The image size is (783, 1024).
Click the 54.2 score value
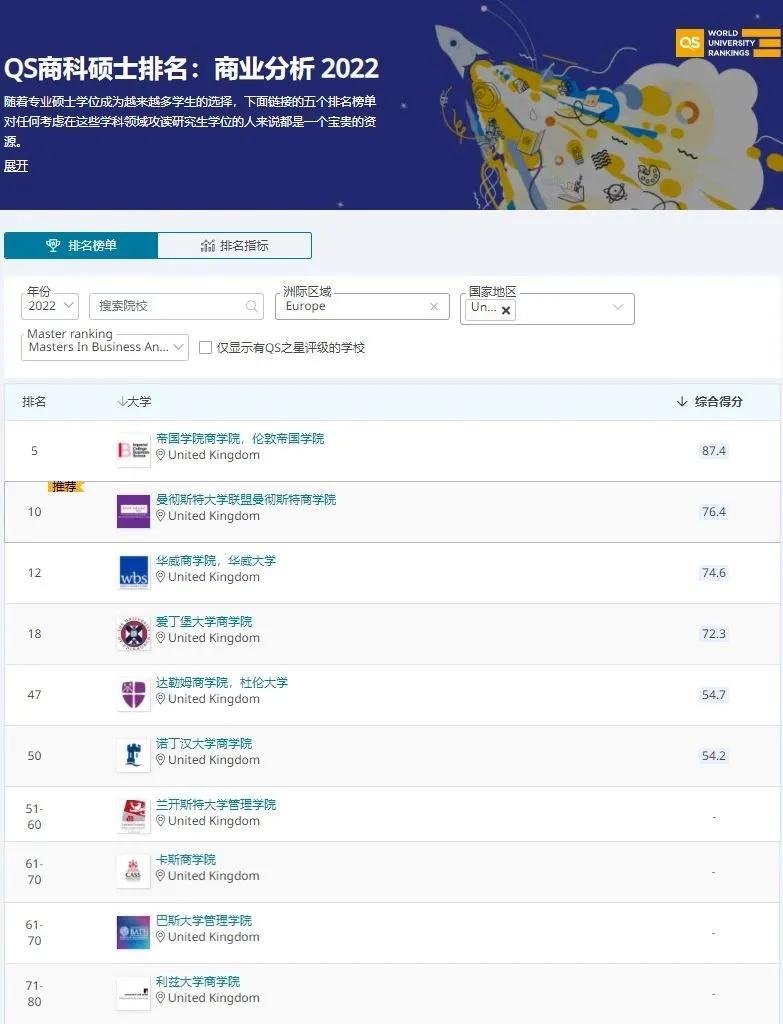click(714, 756)
